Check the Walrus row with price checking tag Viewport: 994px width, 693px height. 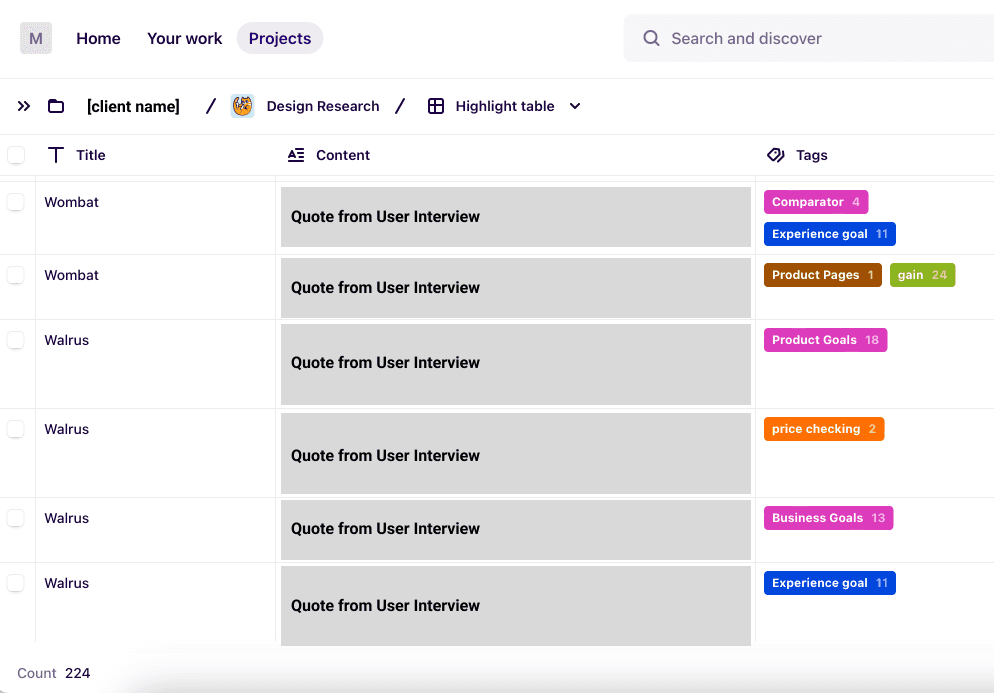click(x=16, y=429)
